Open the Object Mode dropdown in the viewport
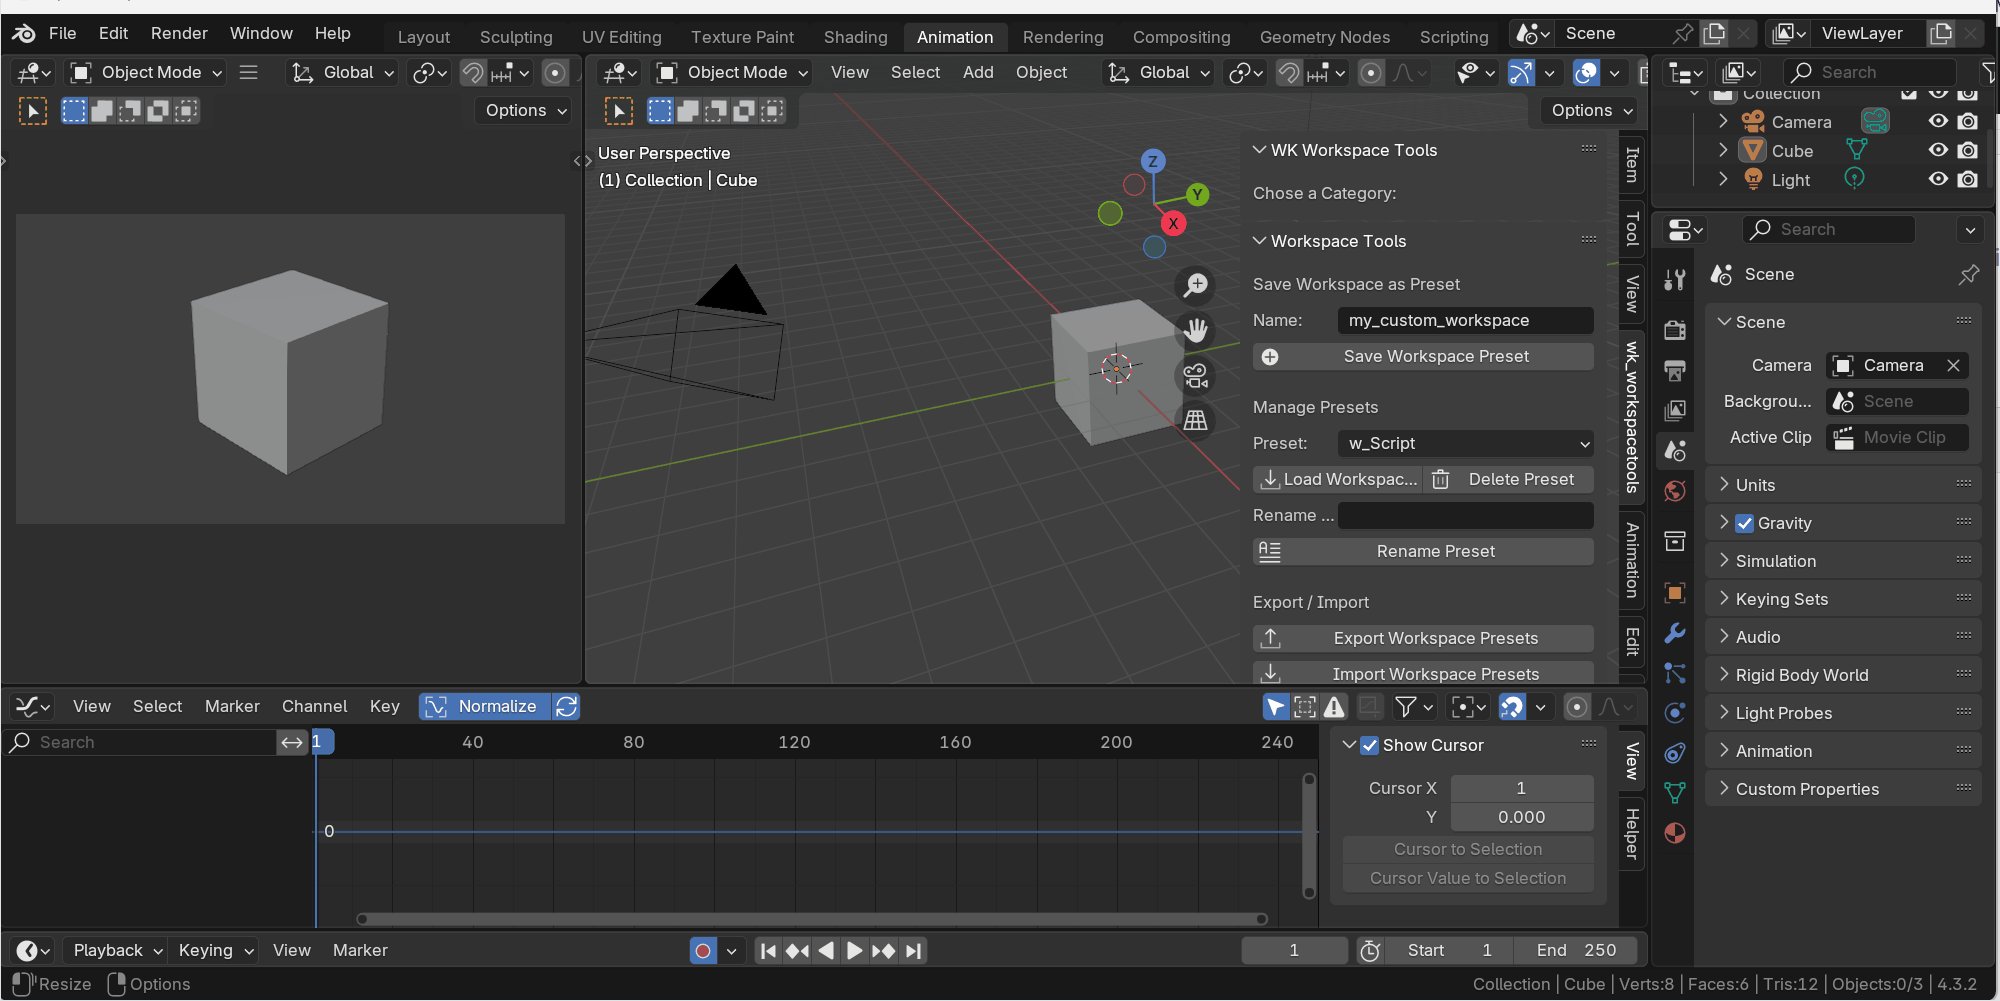 (731, 72)
